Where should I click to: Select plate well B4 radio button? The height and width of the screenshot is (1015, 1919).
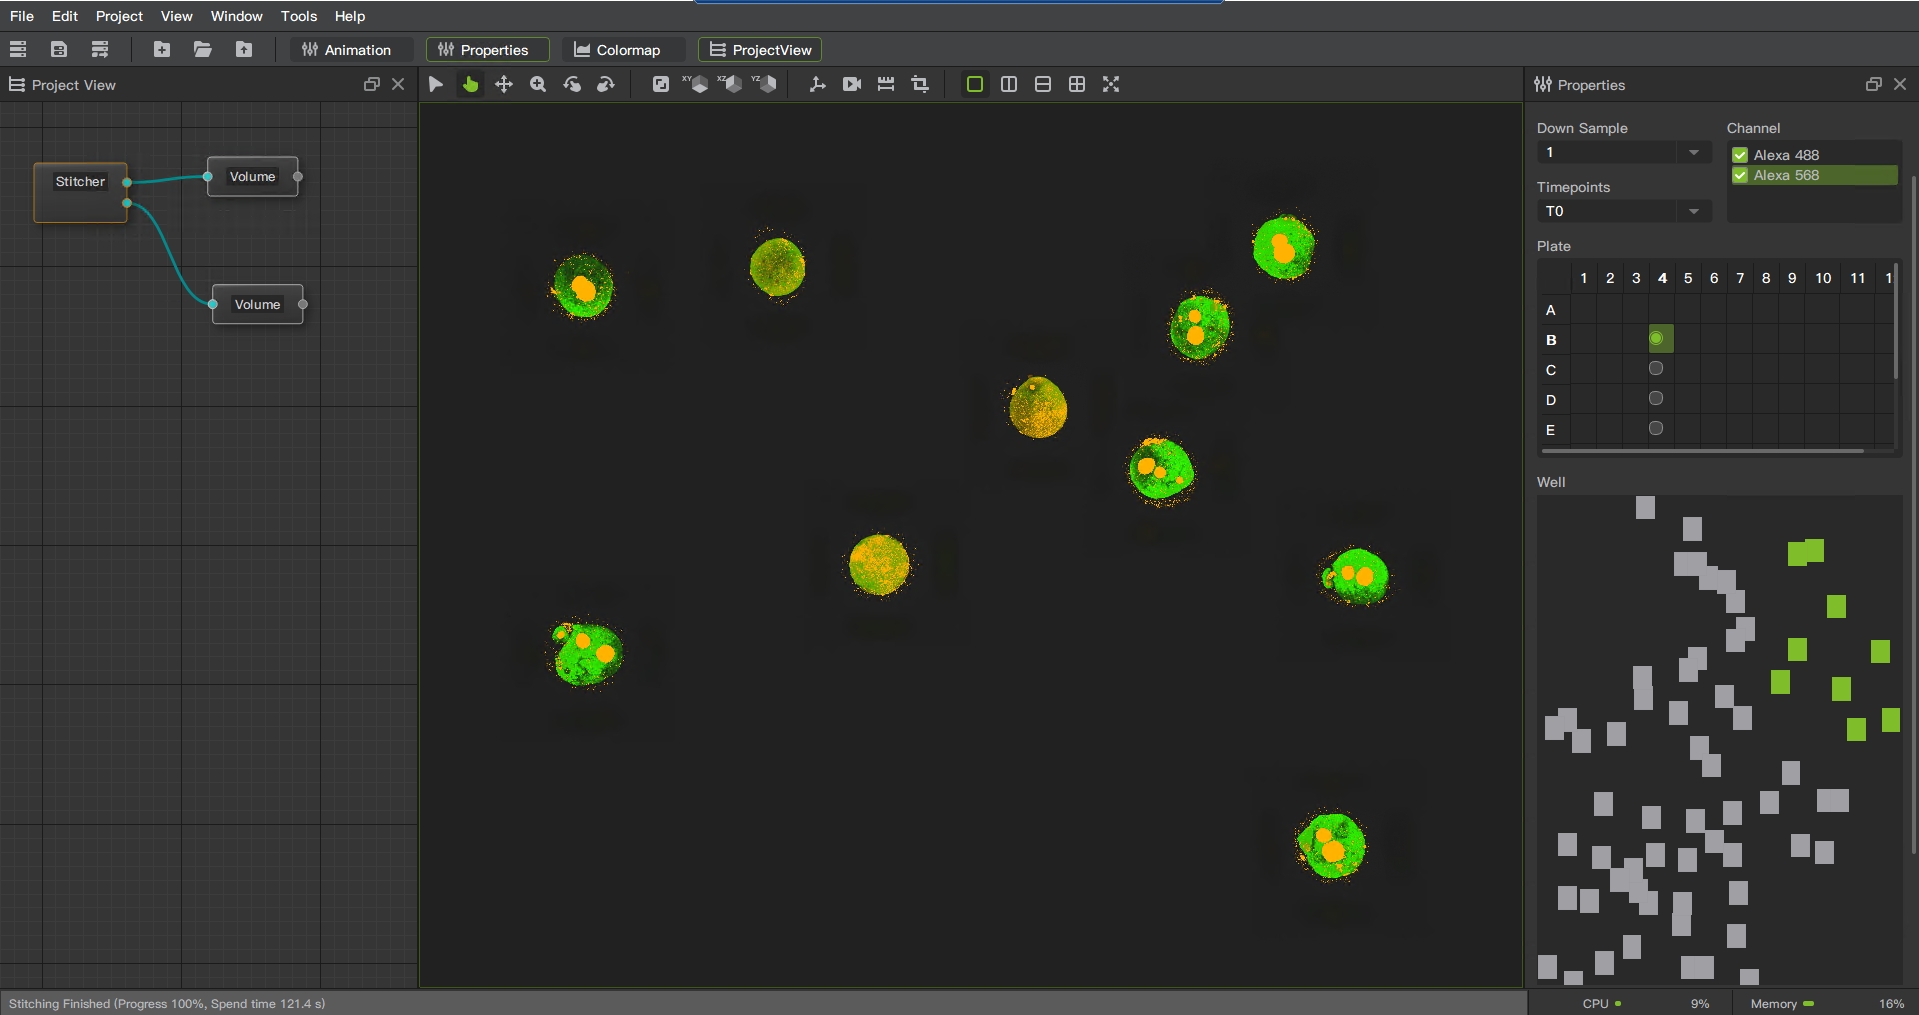click(1657, 339)
